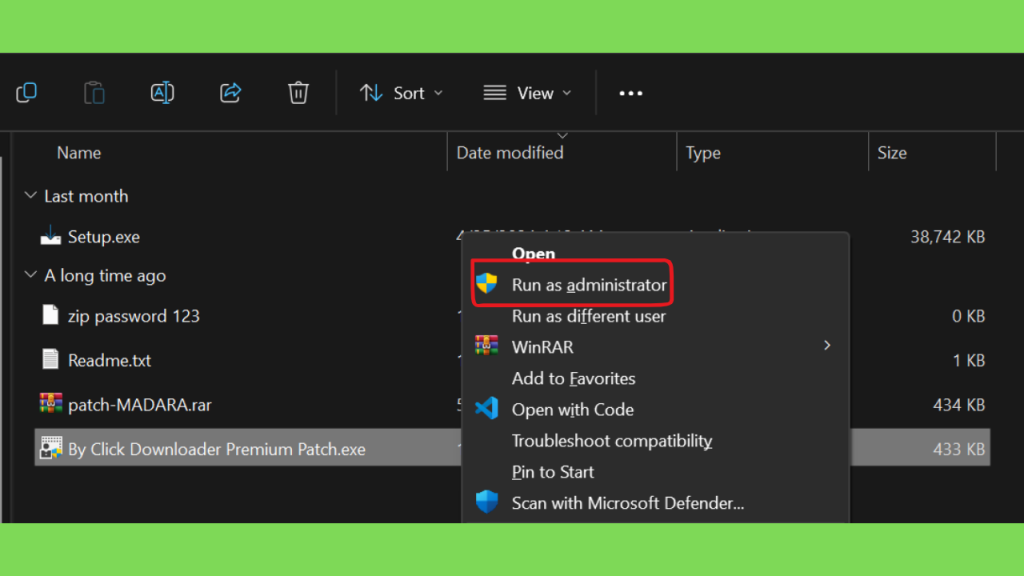The width and height of the screenshot is (1024, 576).
Task: Choose Troubleshoot compatibility
Action: (x=612, y=441)
